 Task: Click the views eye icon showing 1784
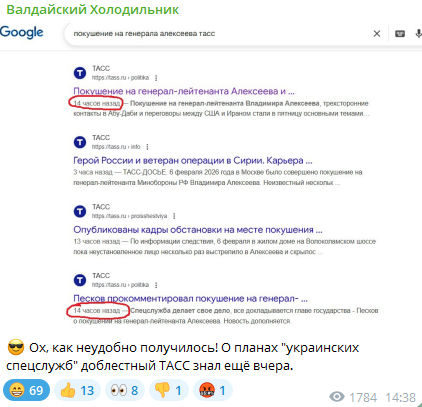(337, 397)
